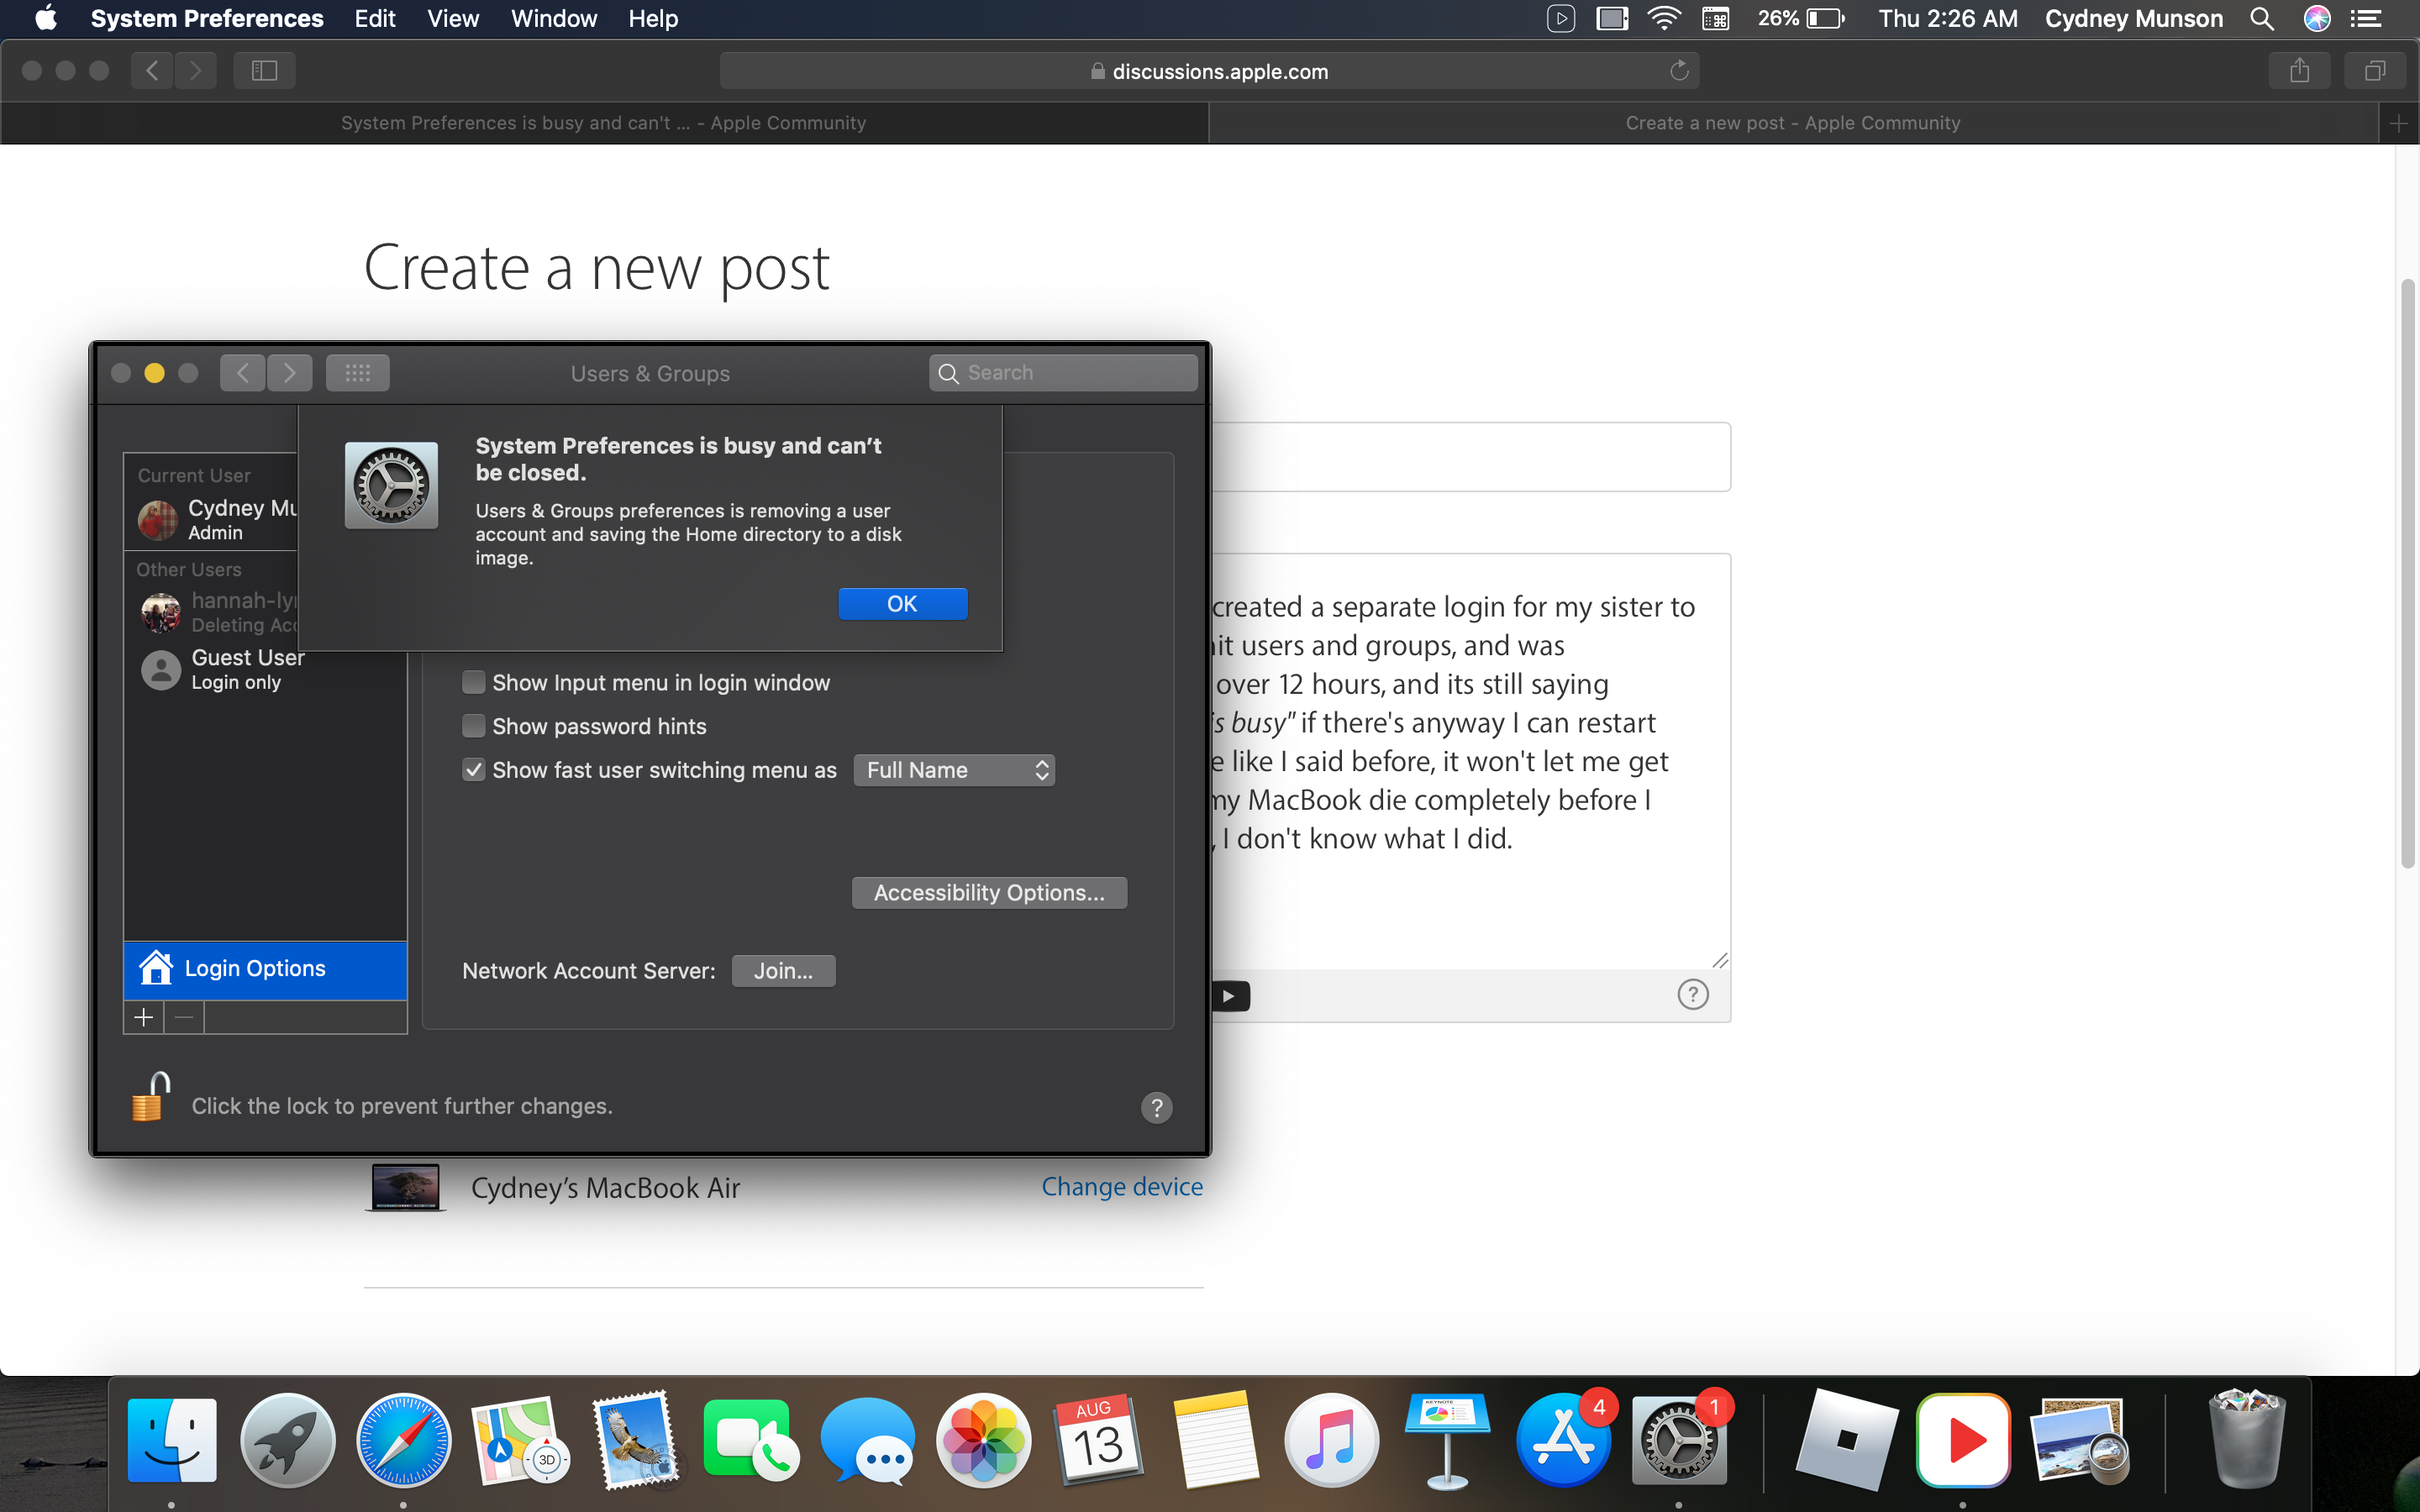Click the add user plus button

pos(143,1017)
